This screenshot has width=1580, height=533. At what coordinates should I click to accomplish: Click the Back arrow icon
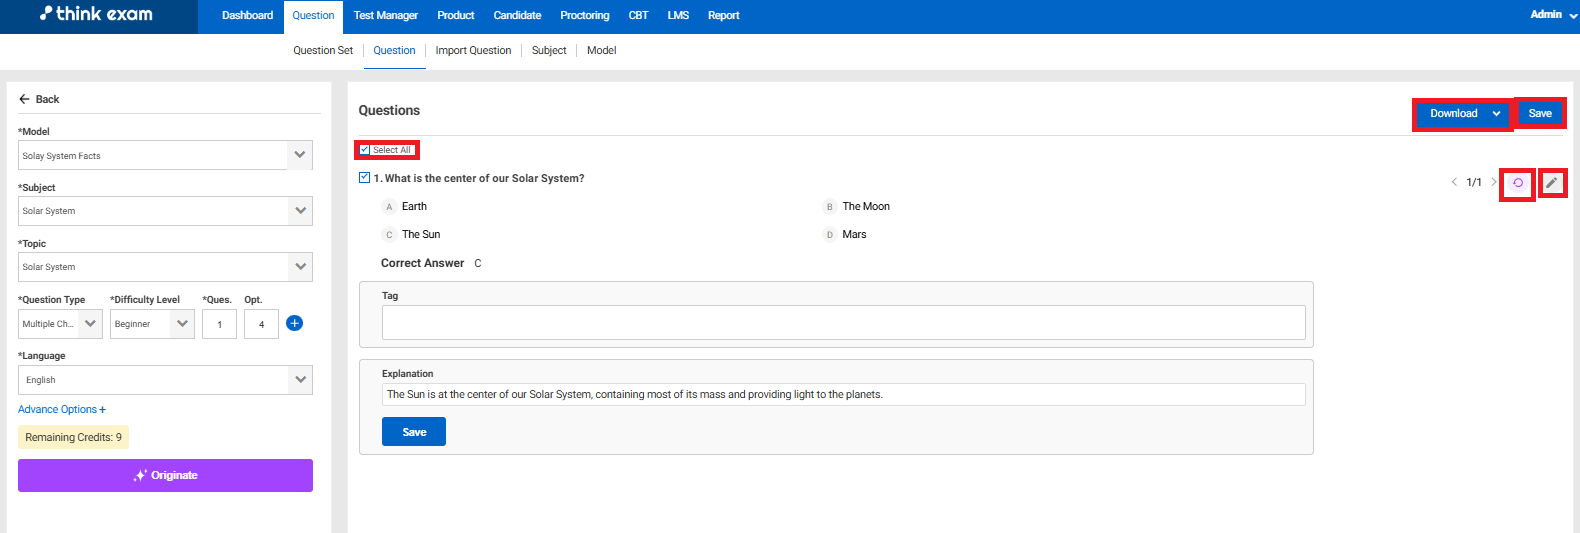click(25, 99)
